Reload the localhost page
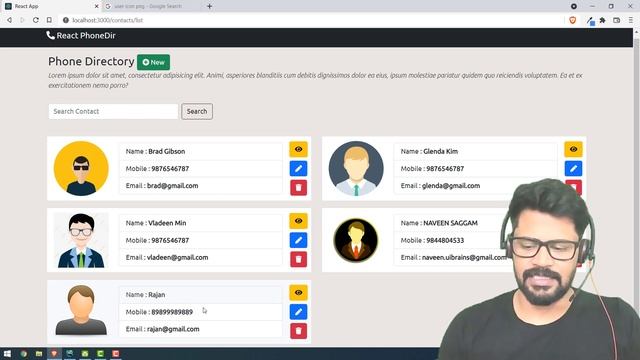This screenshot has width=640, height=360. pos(36,20)
